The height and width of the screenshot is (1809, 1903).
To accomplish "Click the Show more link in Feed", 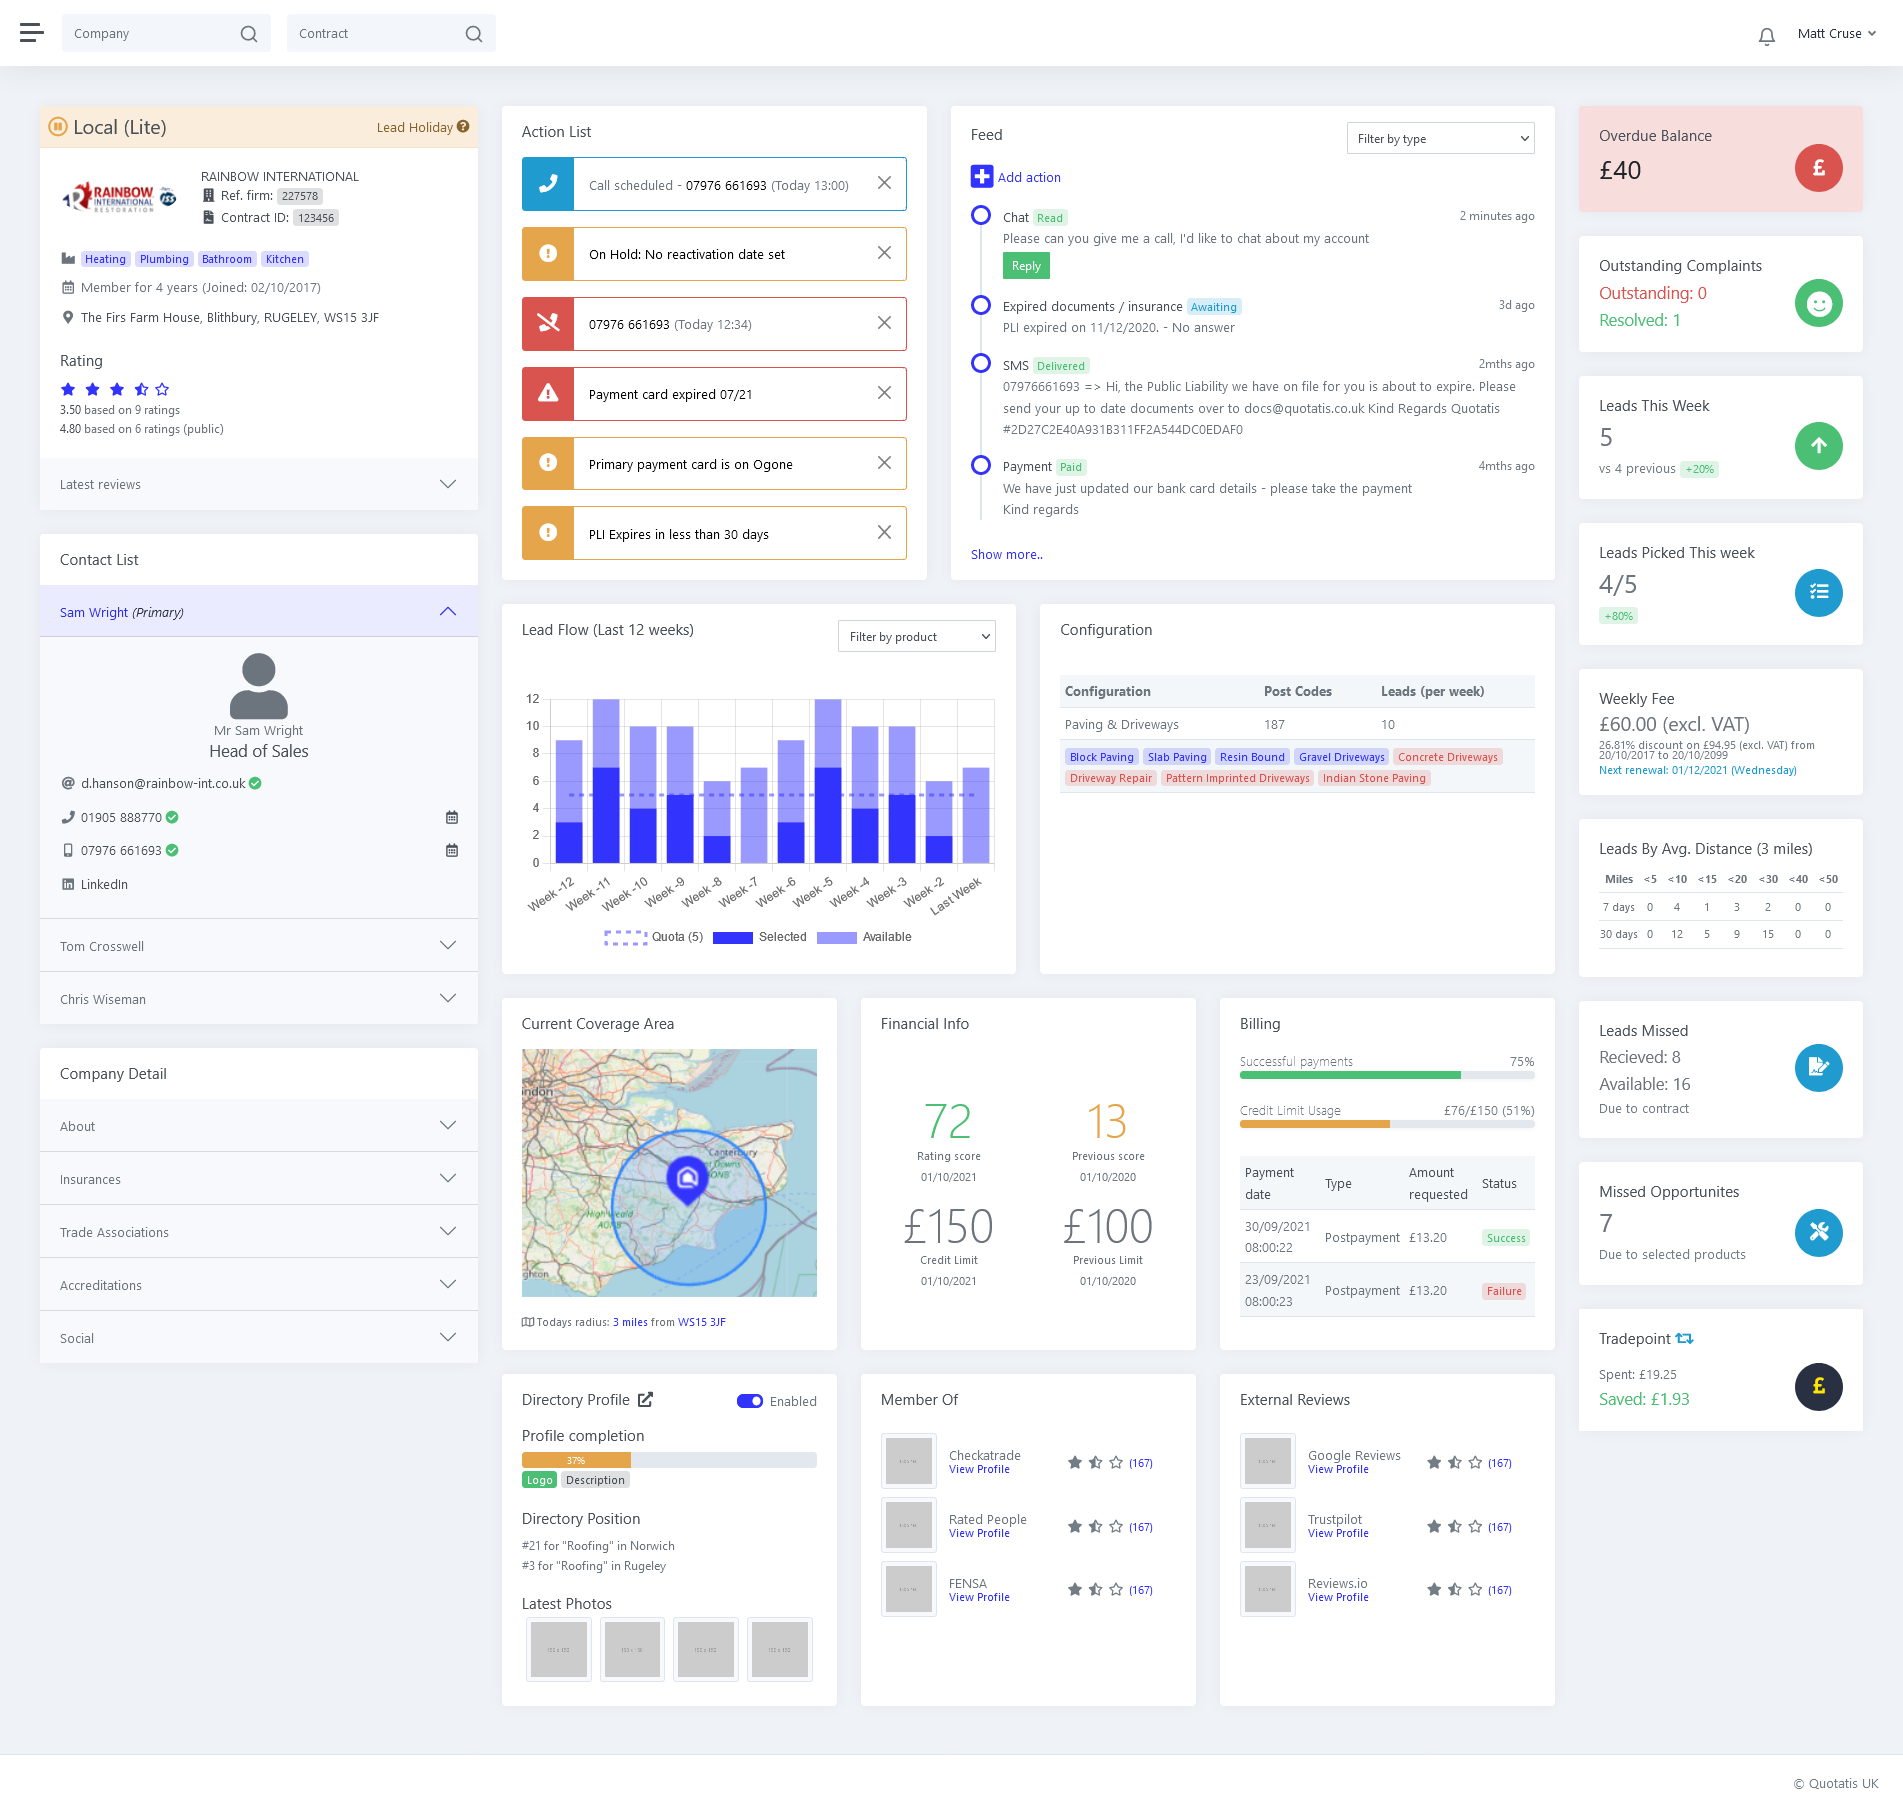I will [1006, 555].
